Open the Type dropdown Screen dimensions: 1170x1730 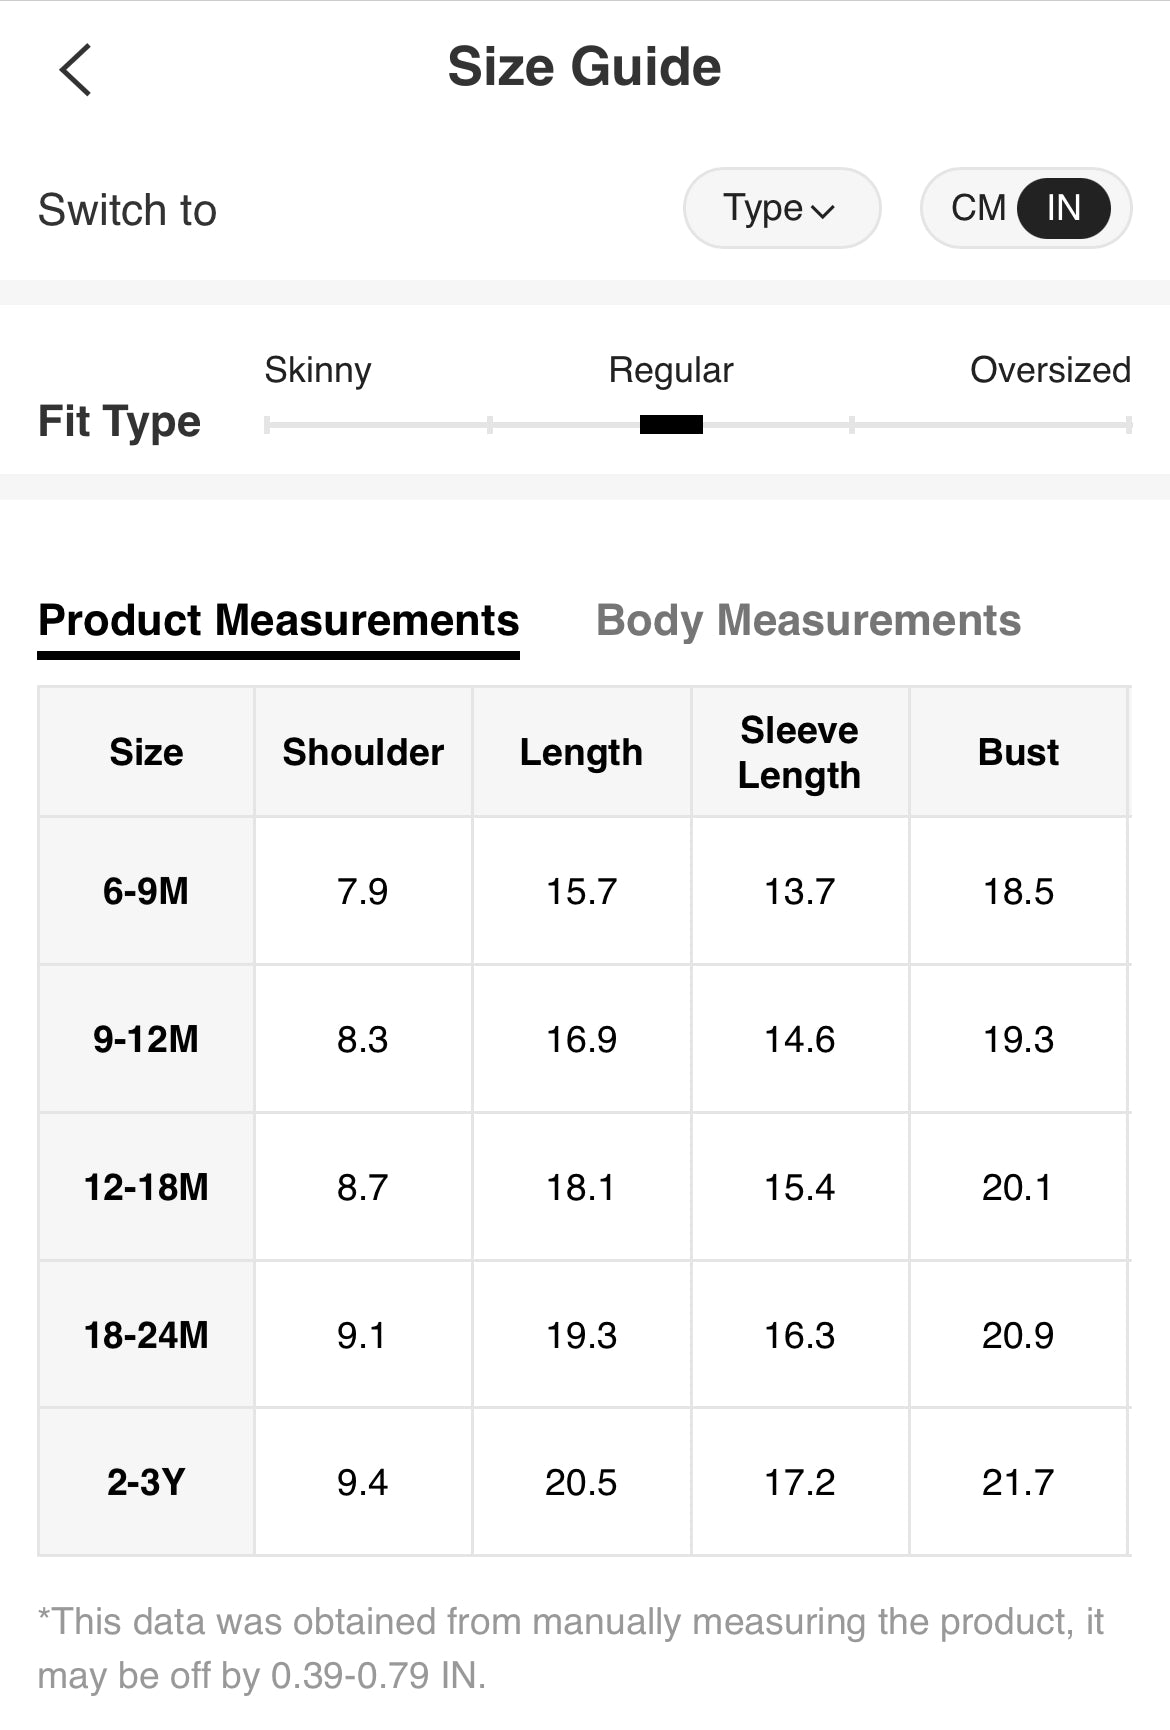(x=780, y=209)
